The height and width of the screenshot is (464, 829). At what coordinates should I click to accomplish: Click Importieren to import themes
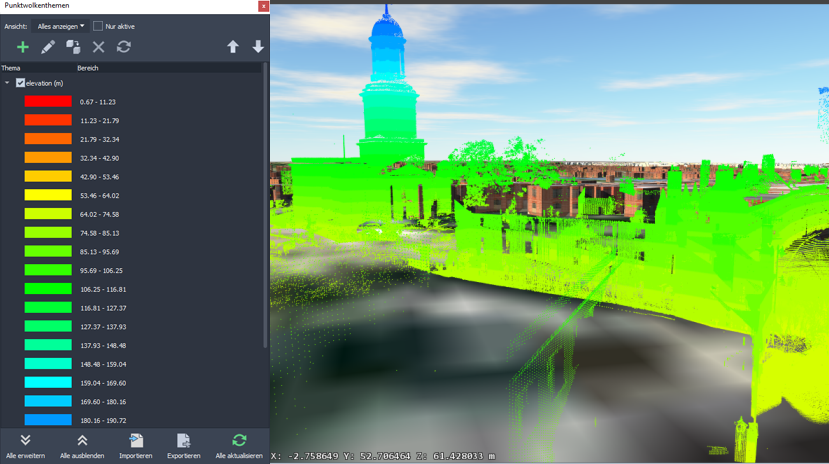coord(136,446)
